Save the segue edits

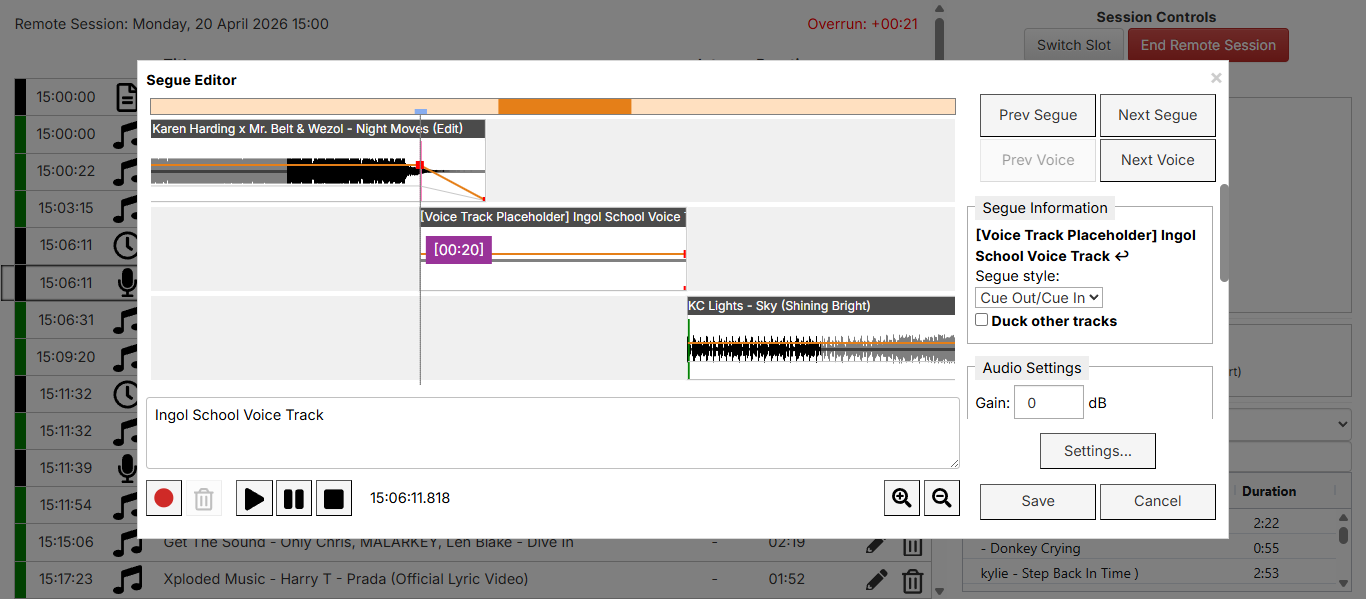pos(1038,501)
